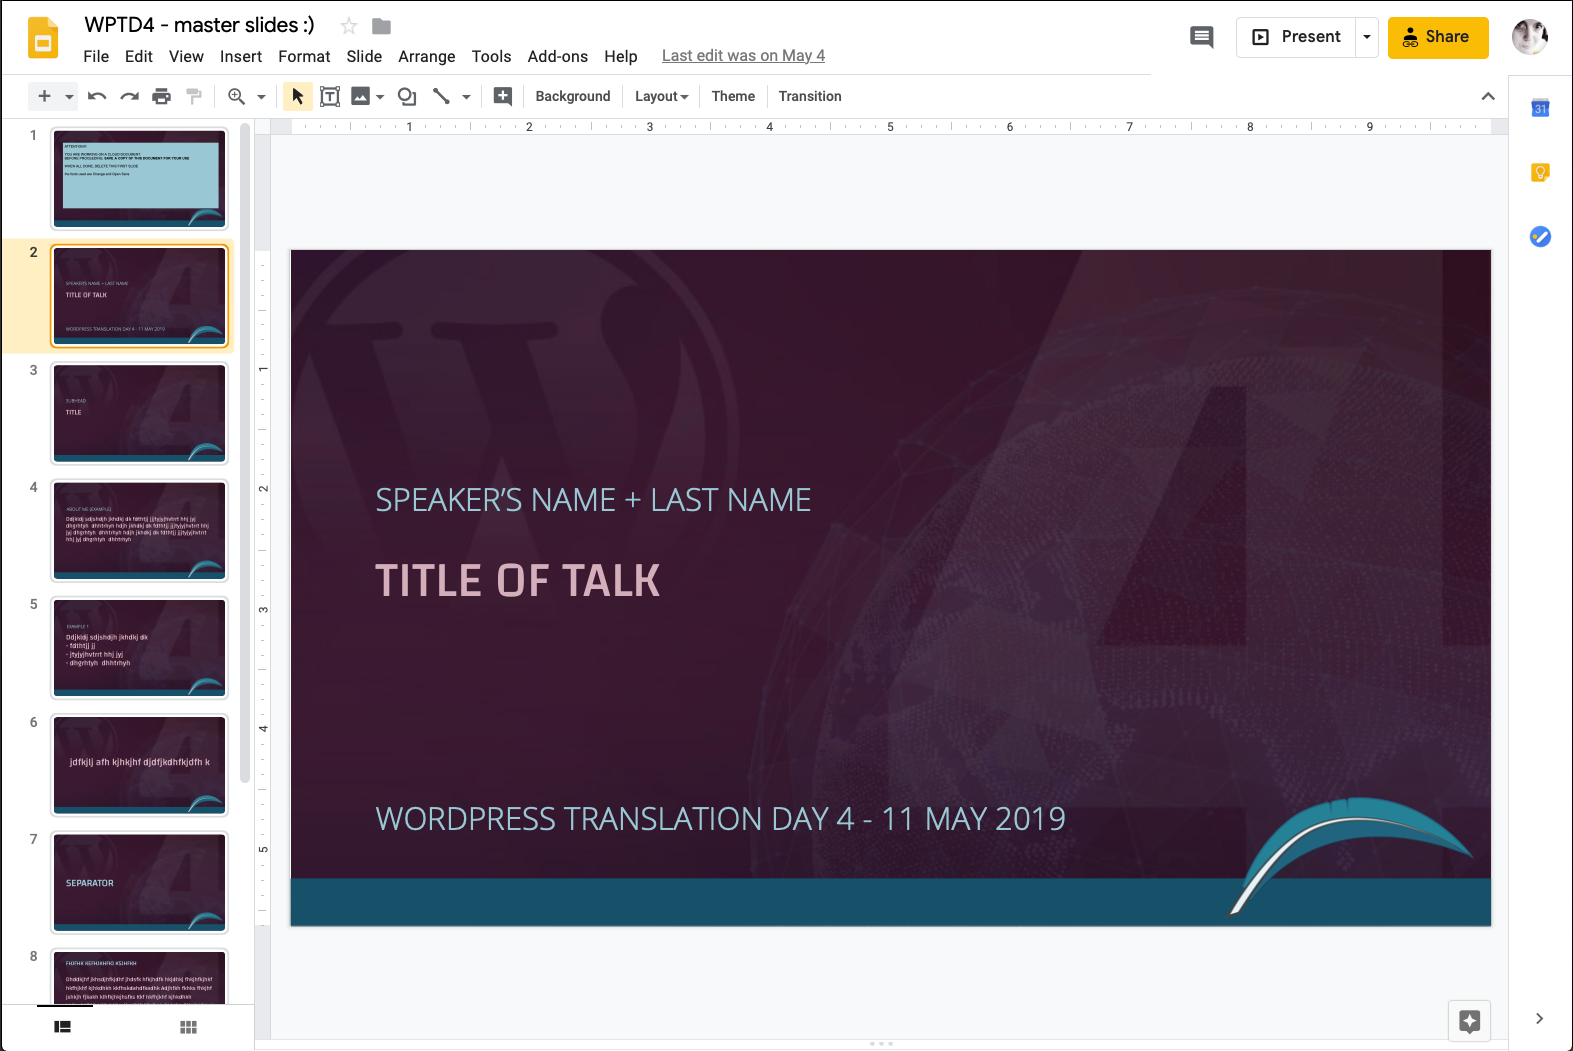The width and height of the screenshot is (1573, 1051).
Task: Click the print icon
Action: point(161,96)
